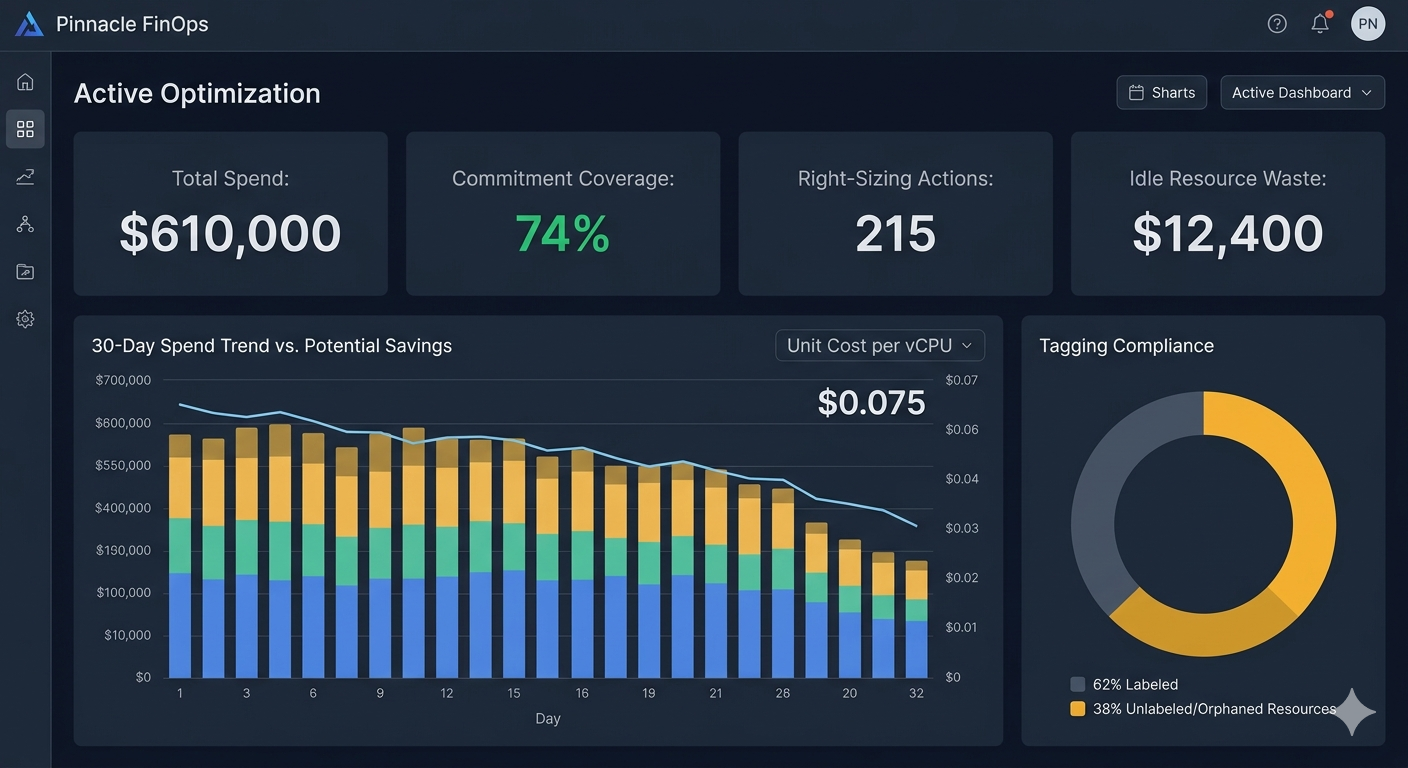Click the $700,000 y-axis label
The width and height of the screenshot is (1408, 768).
(122, 380)
